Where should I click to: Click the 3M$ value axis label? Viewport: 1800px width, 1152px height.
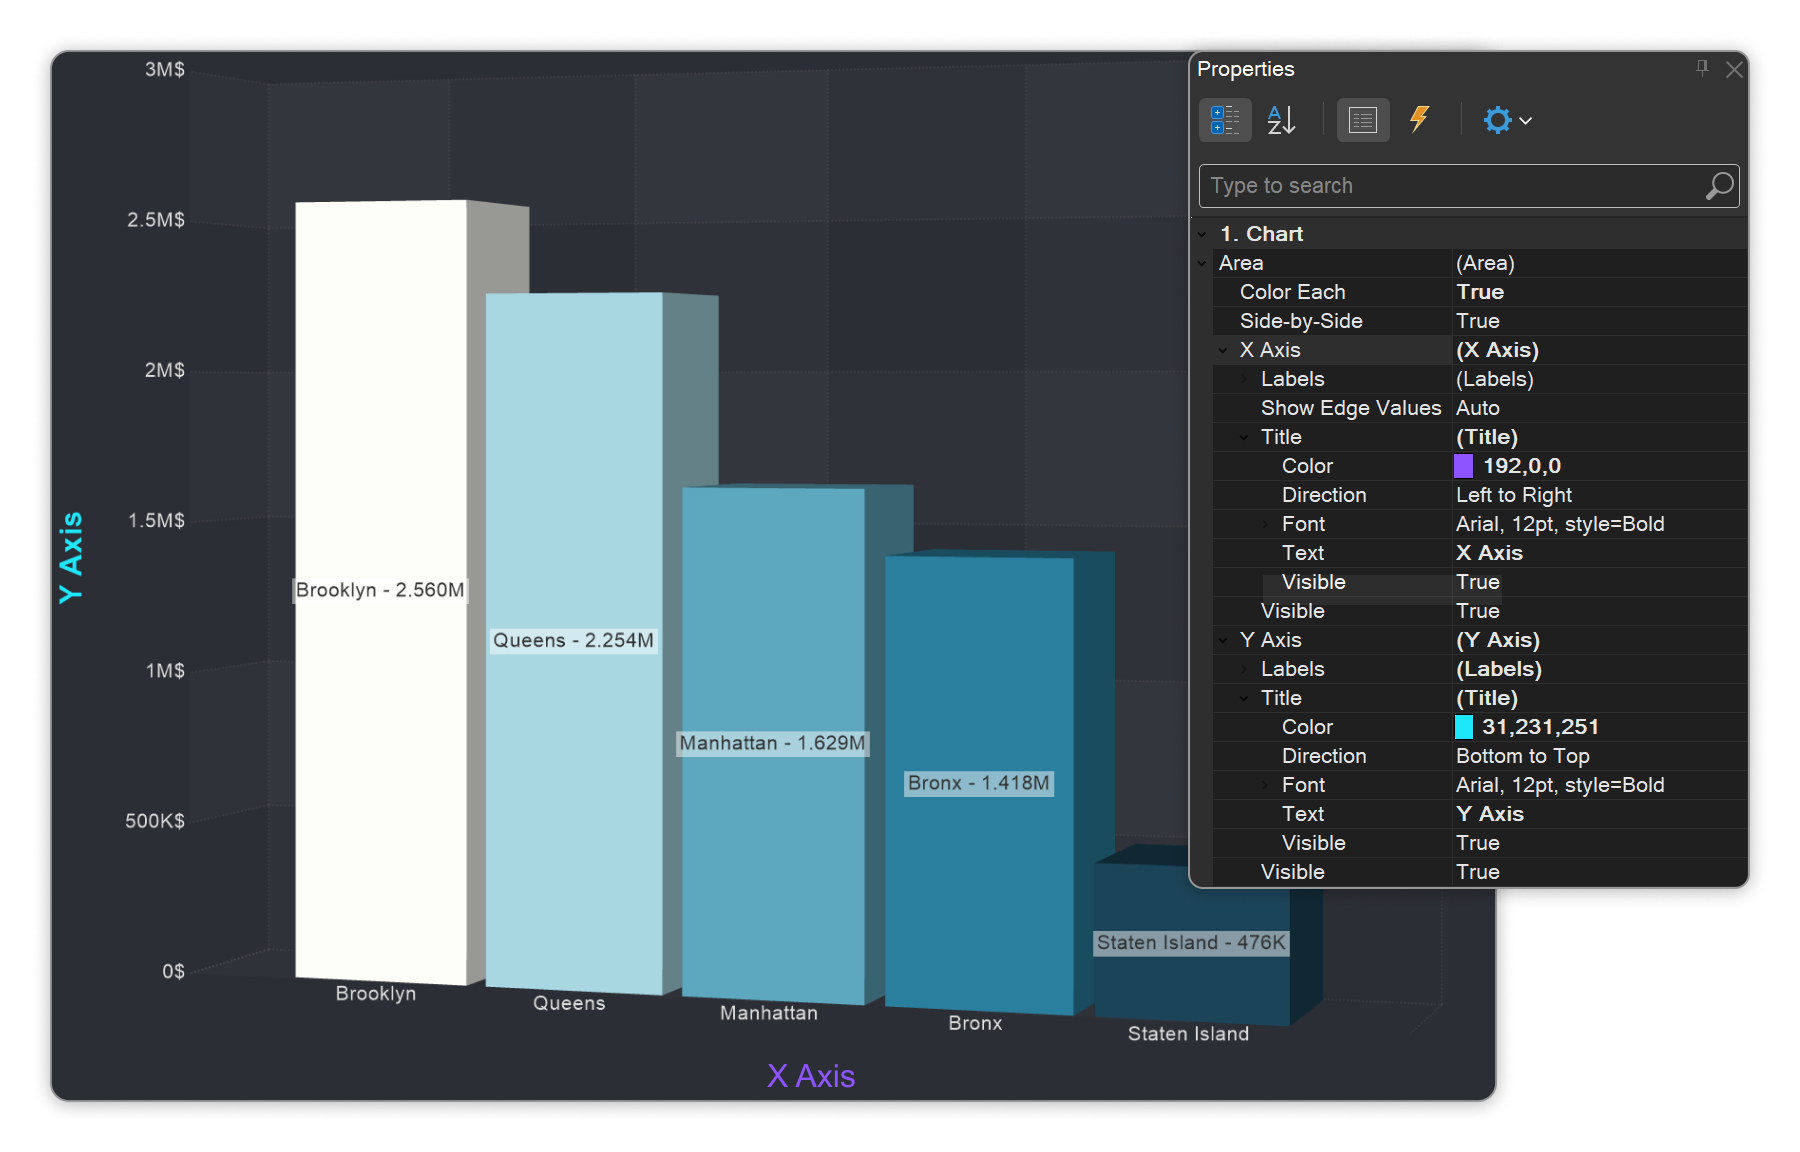165,69
